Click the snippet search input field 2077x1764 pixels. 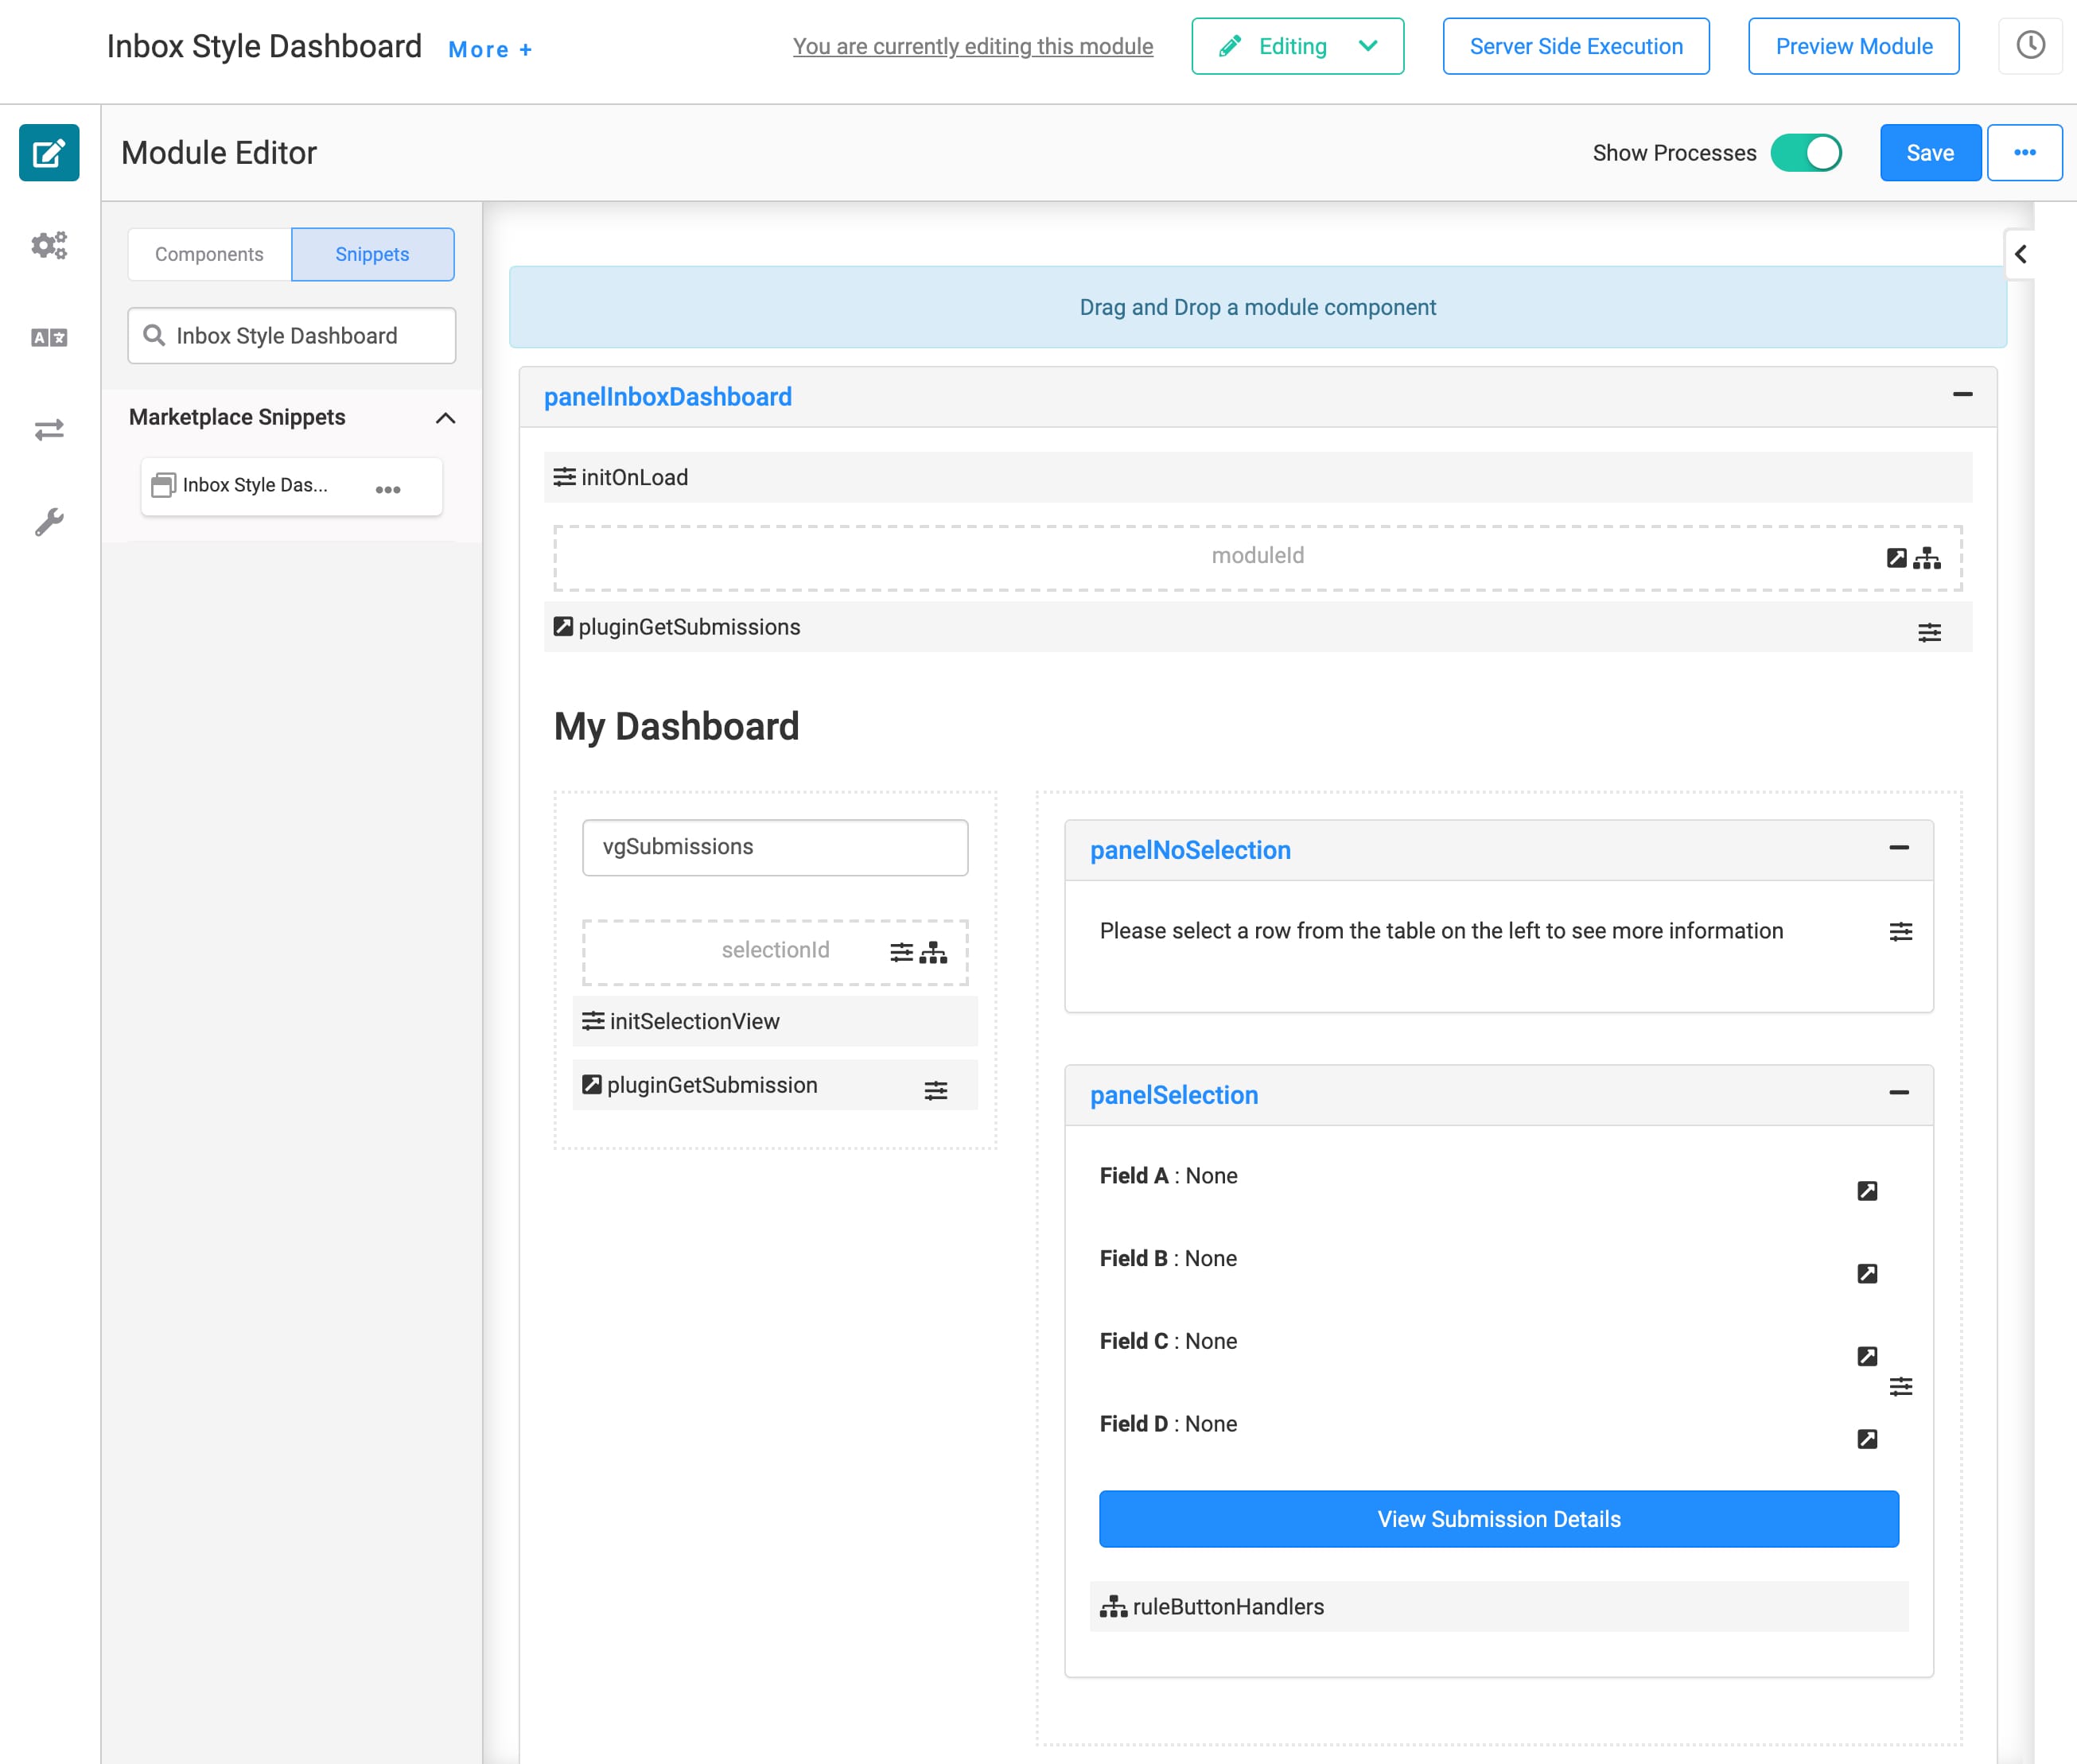click(x=291, y=336)
